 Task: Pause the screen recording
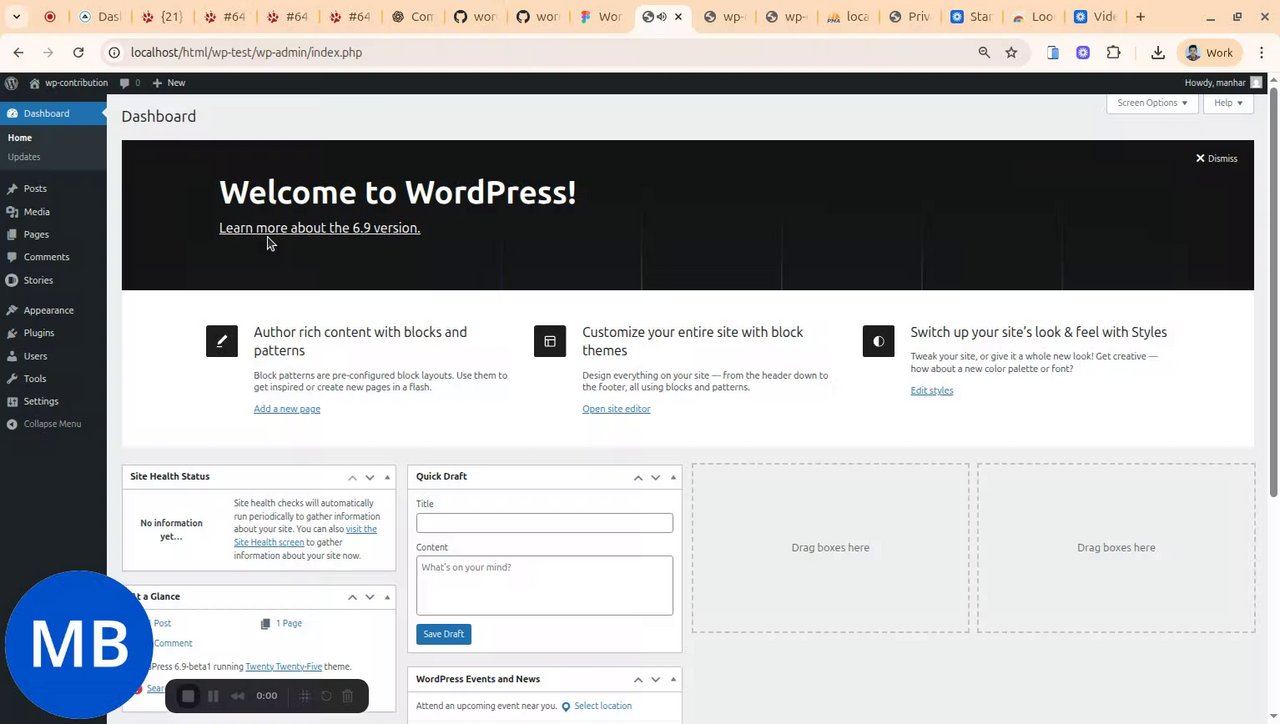tap(213, 696)
